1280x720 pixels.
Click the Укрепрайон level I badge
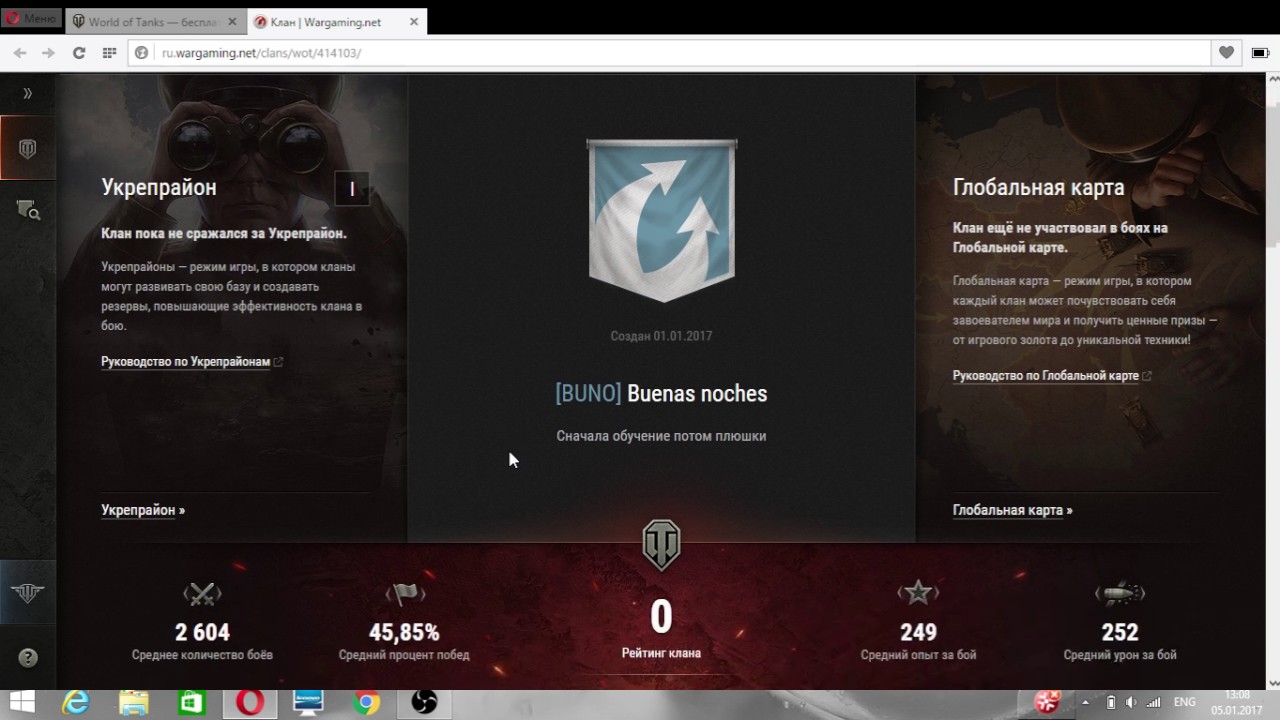point(352,189)
